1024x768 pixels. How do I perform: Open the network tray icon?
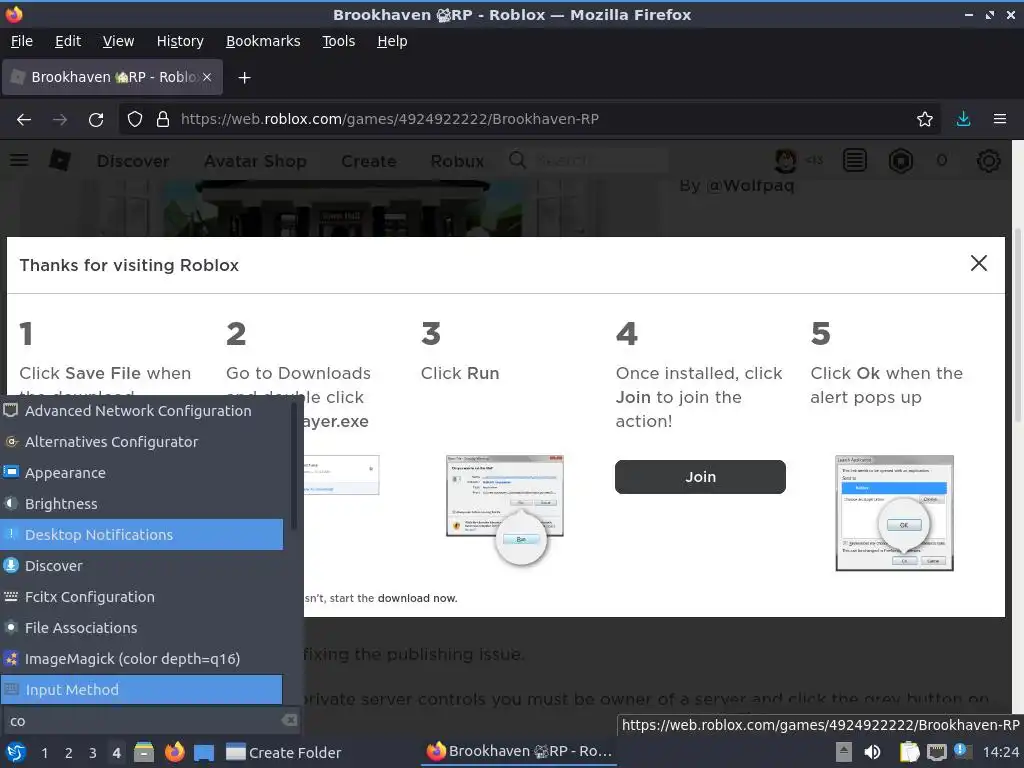pos(936,752)
